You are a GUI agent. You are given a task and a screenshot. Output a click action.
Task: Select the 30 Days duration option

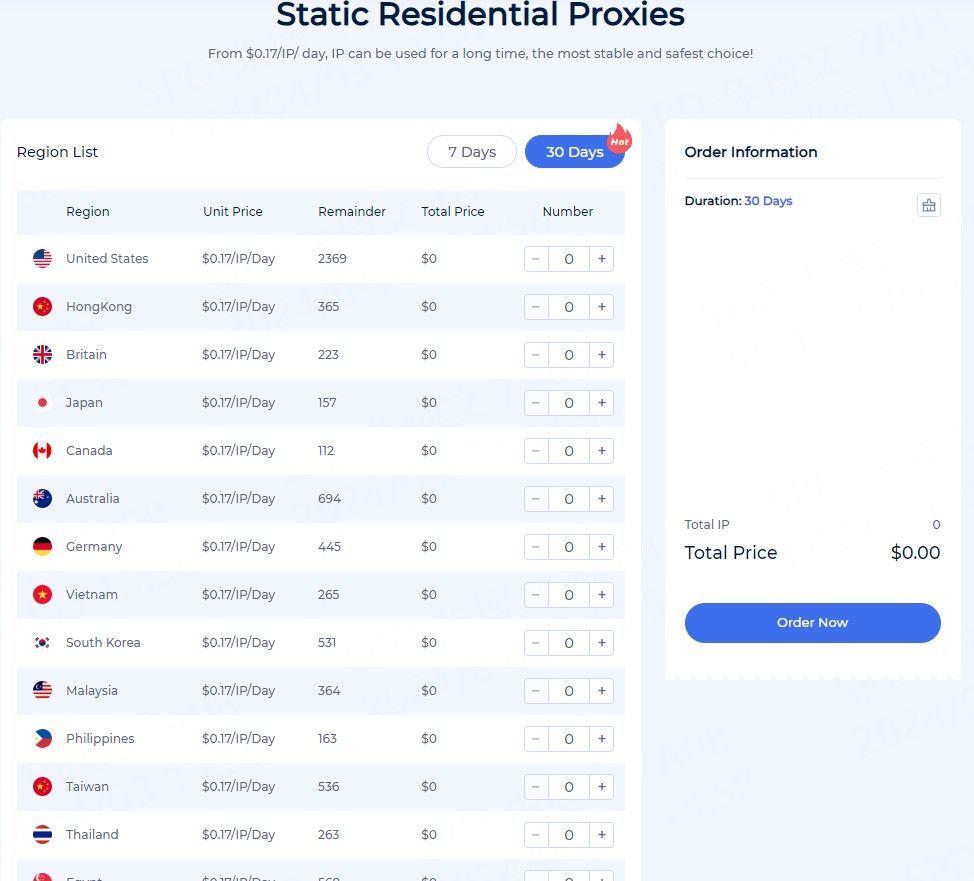click(x=574, y=152)
